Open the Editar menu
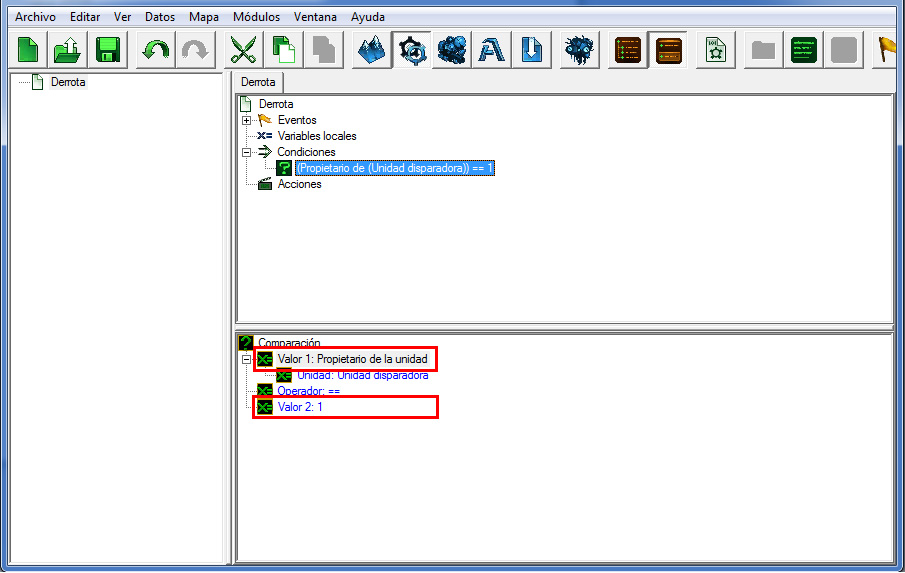This screenshot has width=905, height=573. click(x=85, y=17)
